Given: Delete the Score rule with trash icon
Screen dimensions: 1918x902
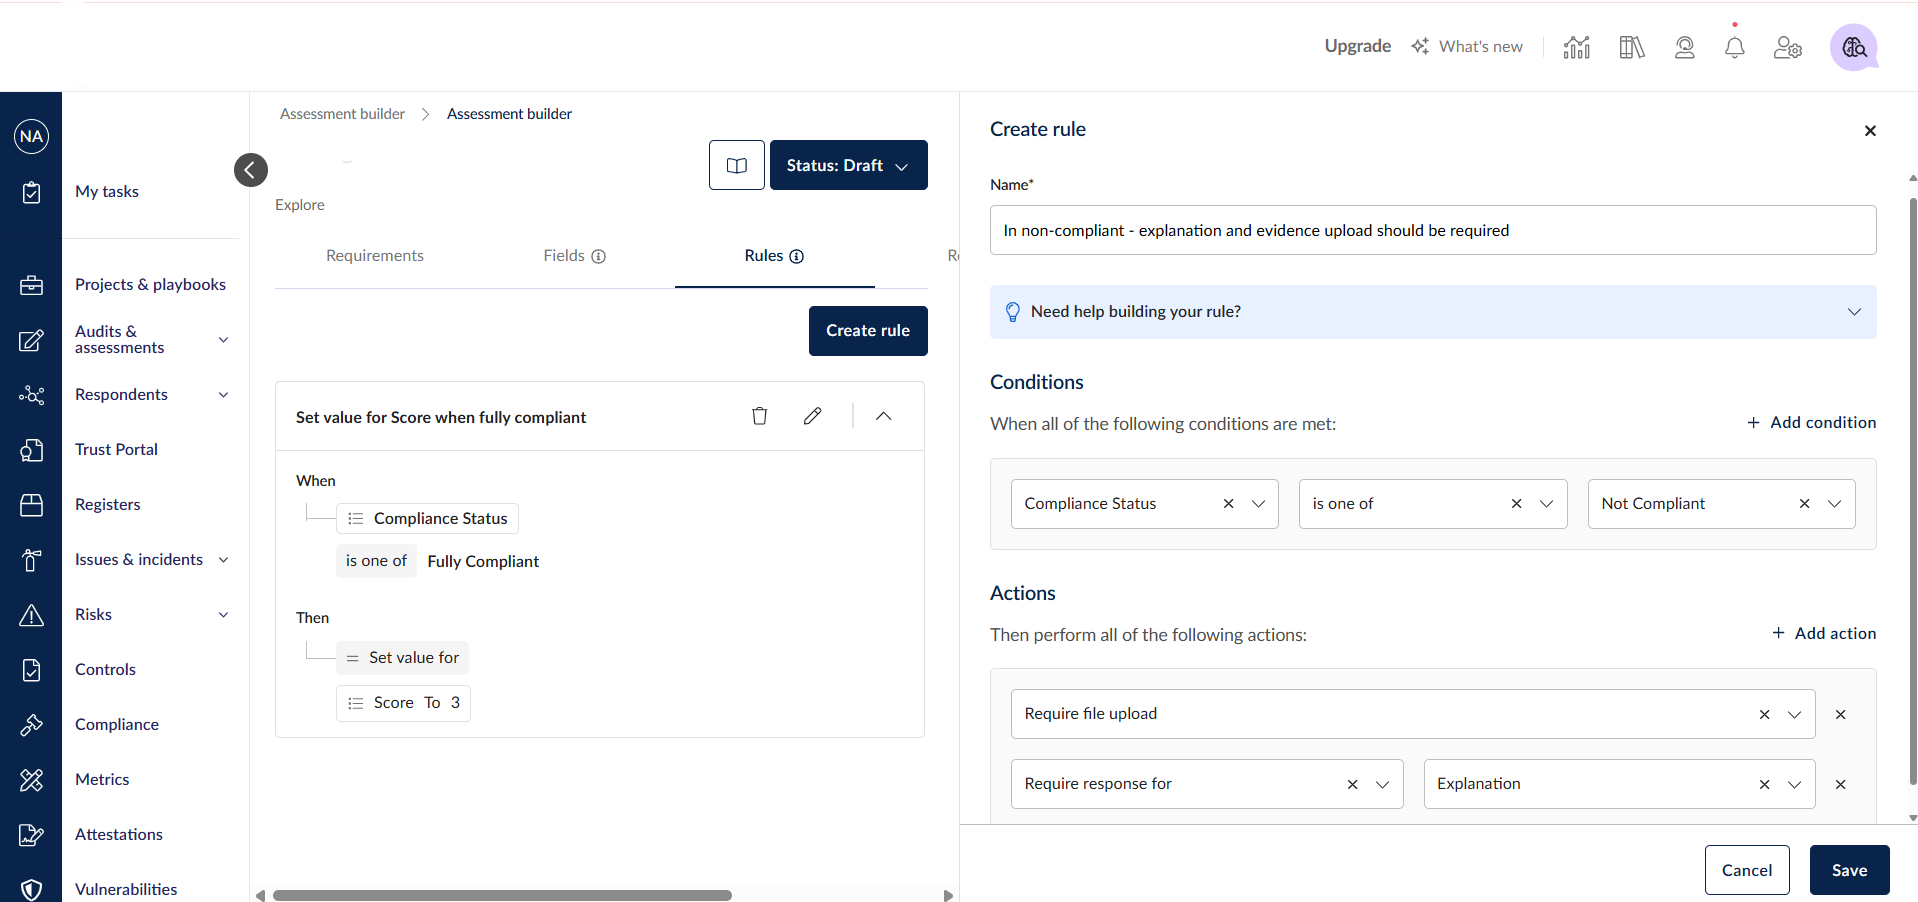Looking at the screenshot, I should point(760,416).
